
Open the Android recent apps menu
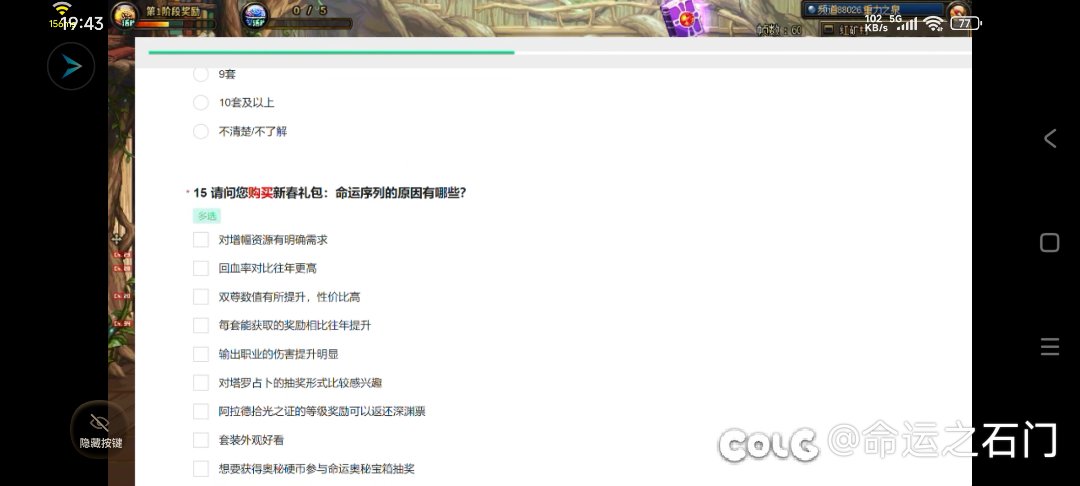[1050, 347]
